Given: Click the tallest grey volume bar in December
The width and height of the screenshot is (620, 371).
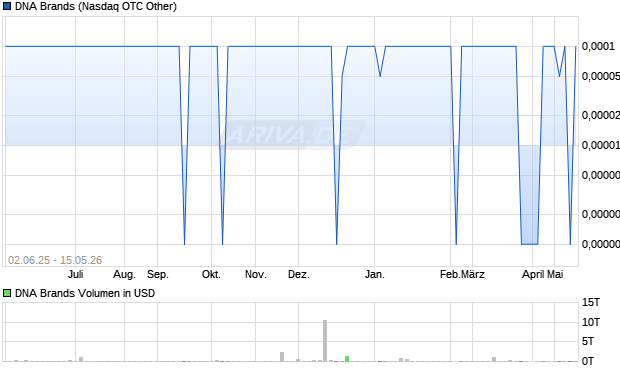Looking at the screenshot, I should [325, 341].
